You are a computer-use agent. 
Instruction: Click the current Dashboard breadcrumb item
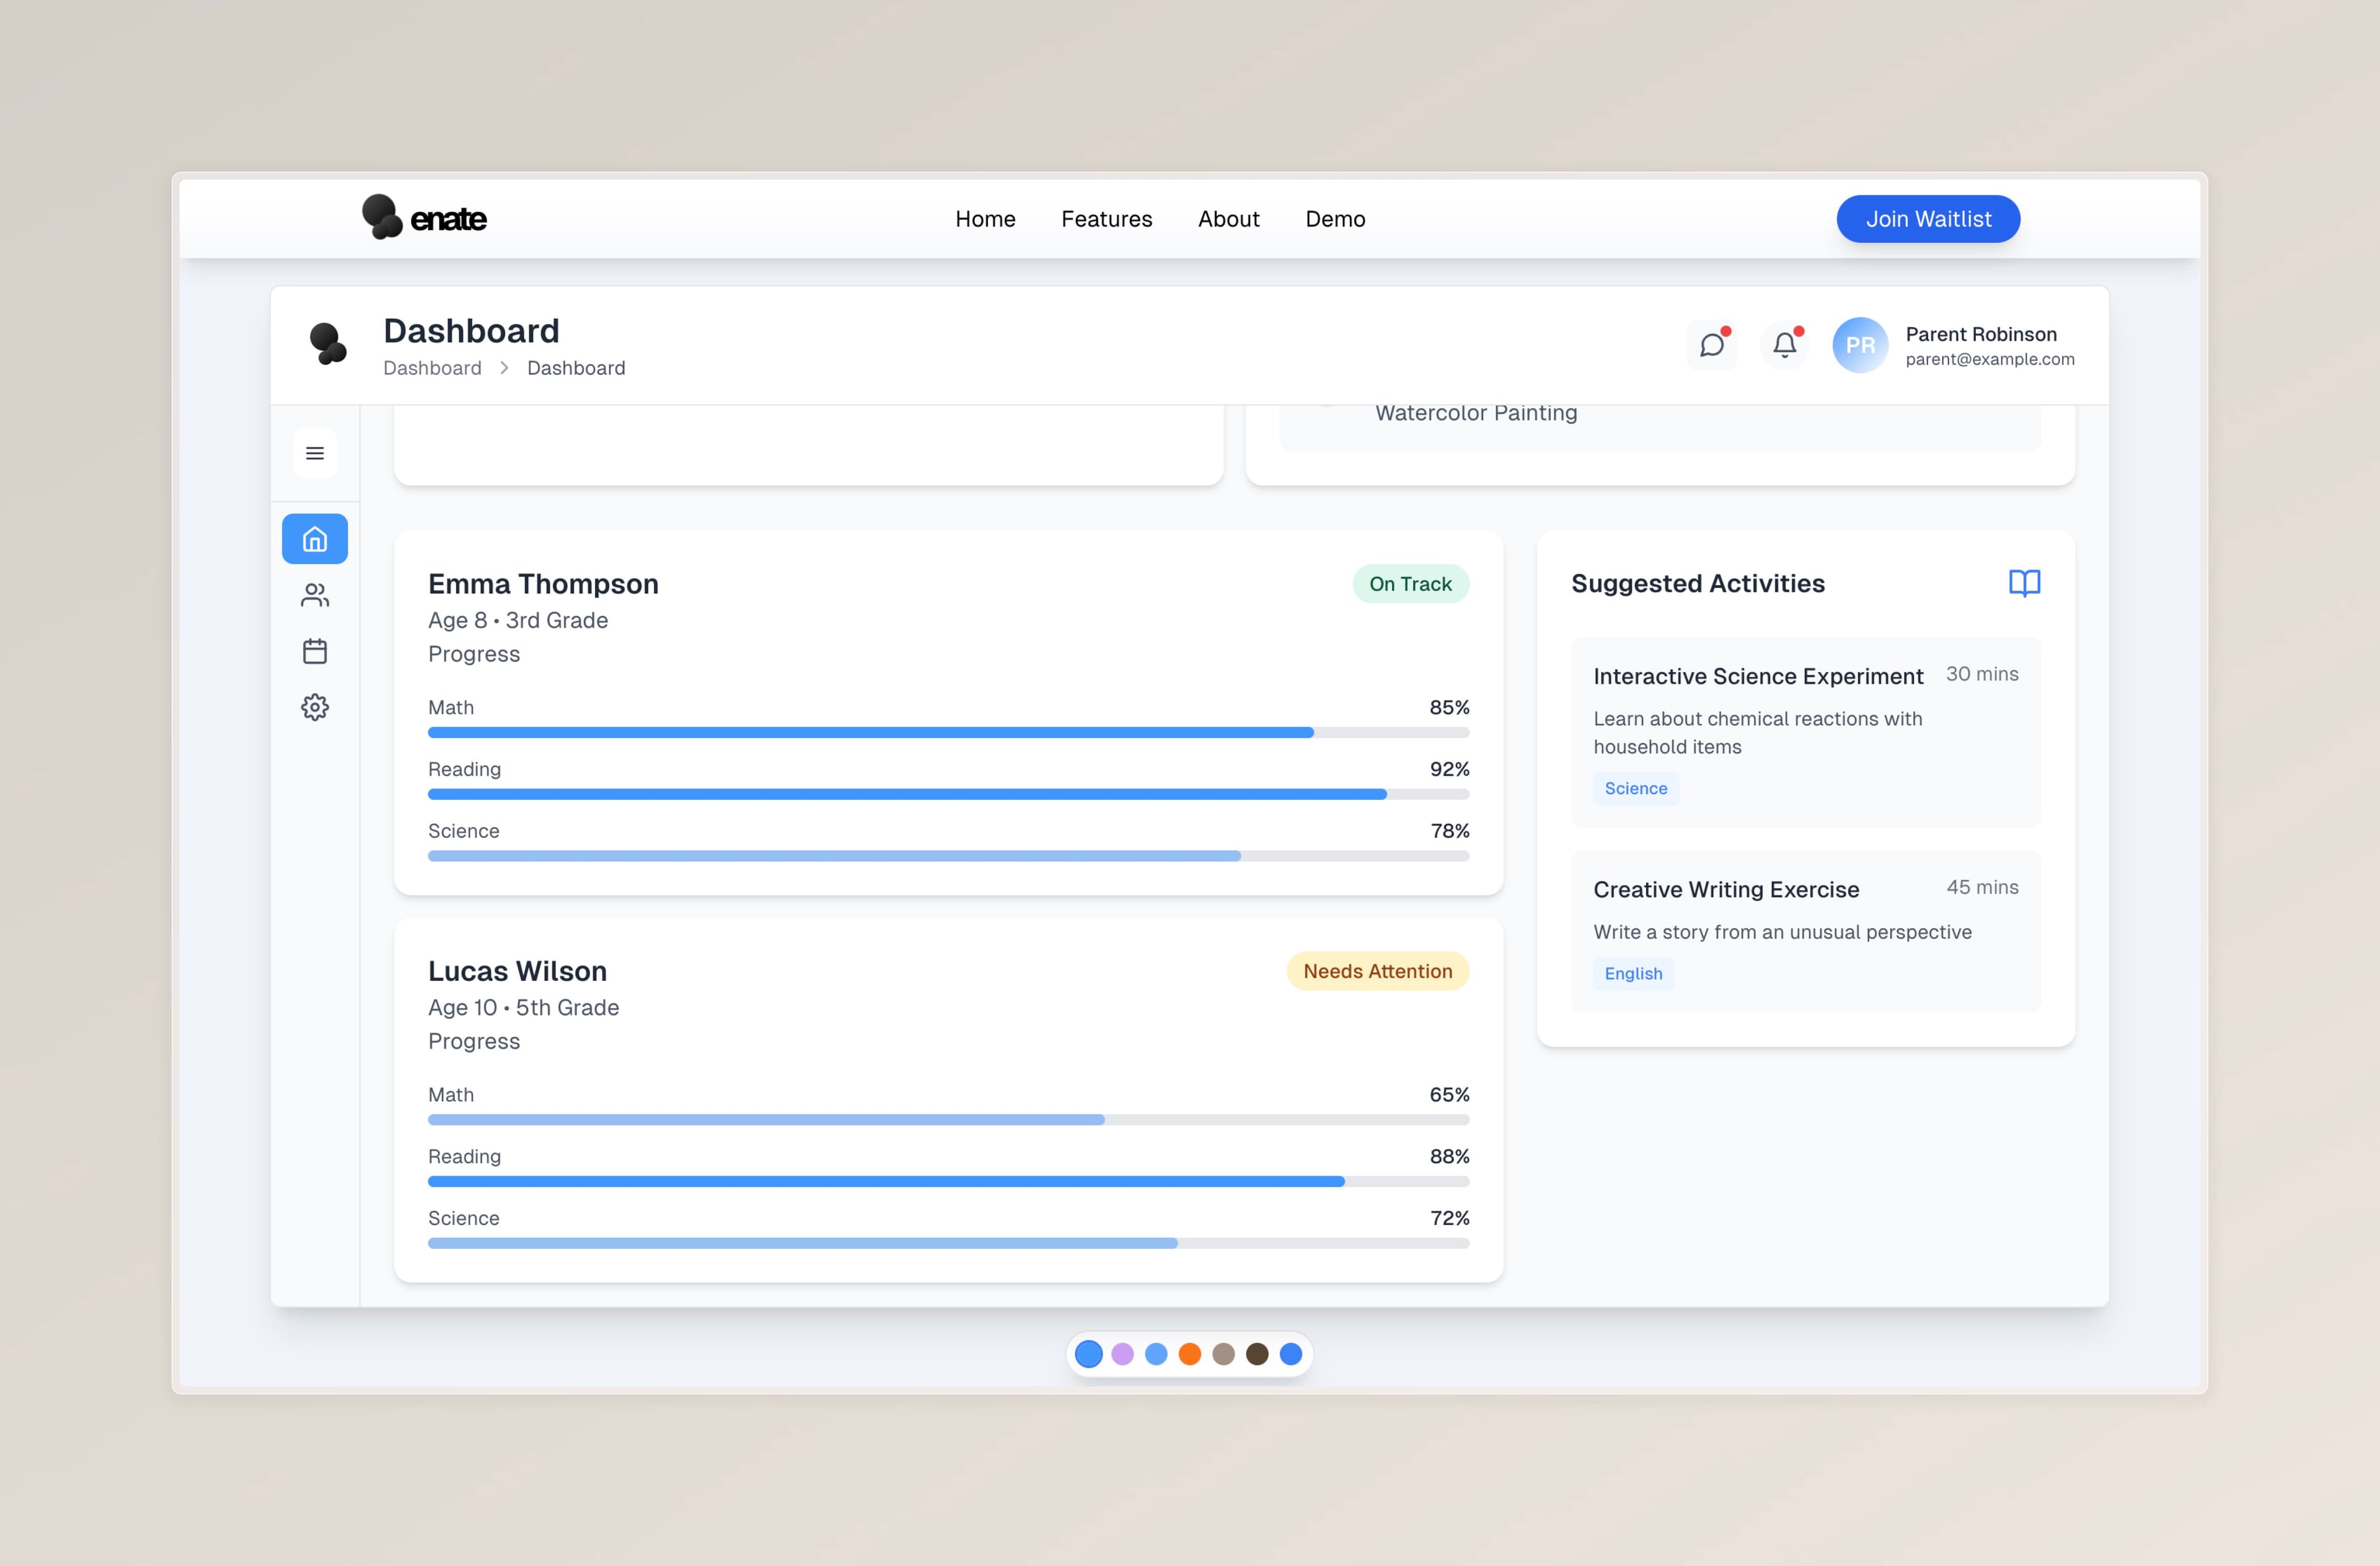click(x=576, y=368)
